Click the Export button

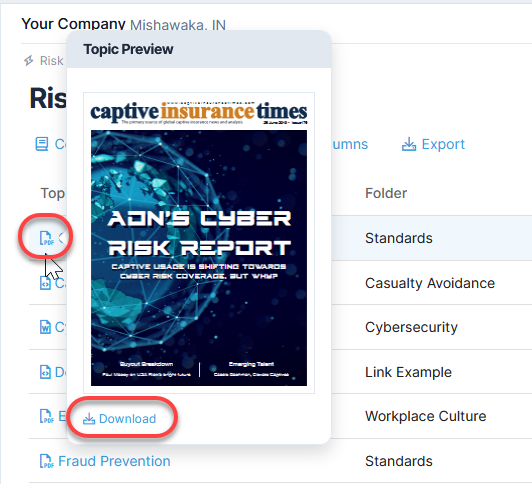pos(433,144)
